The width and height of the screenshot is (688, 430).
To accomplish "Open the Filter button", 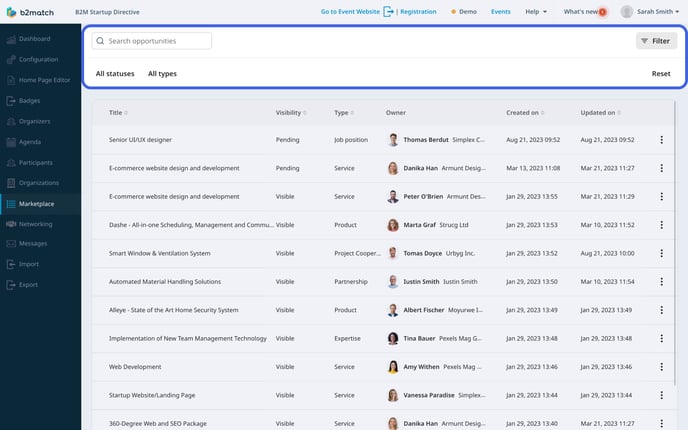I will (x=656, y=41).
